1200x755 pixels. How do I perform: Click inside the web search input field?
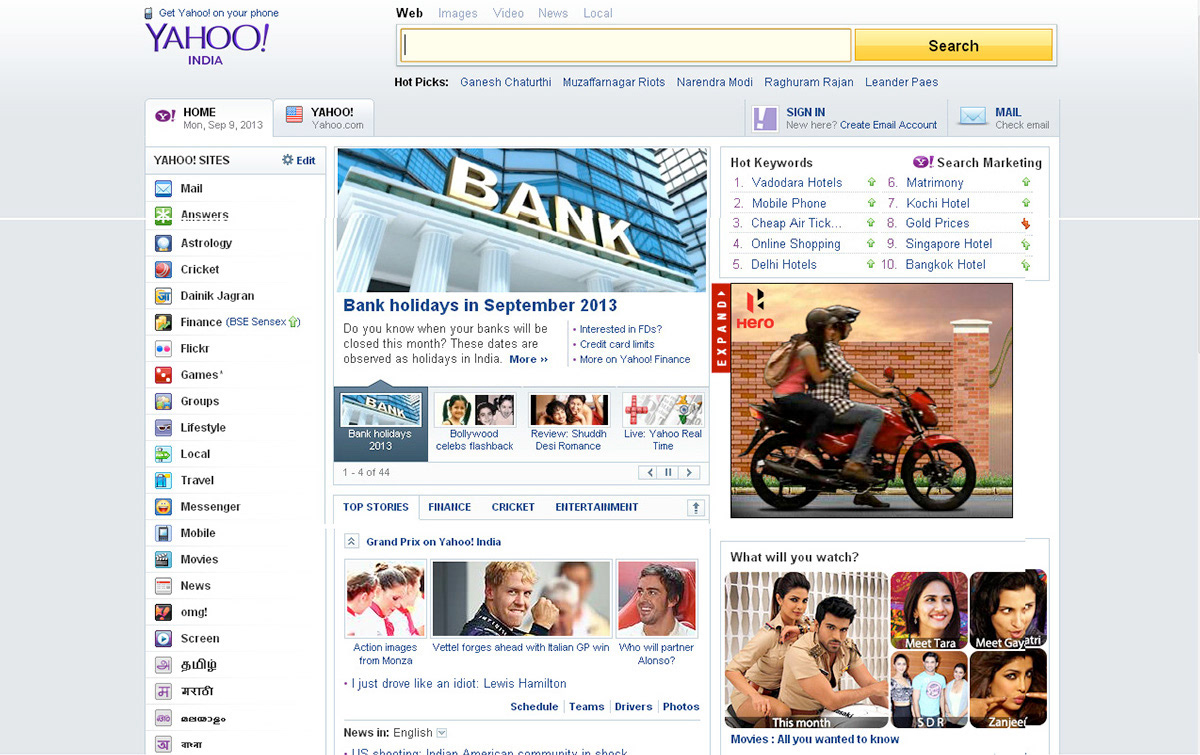click(627, 45)
